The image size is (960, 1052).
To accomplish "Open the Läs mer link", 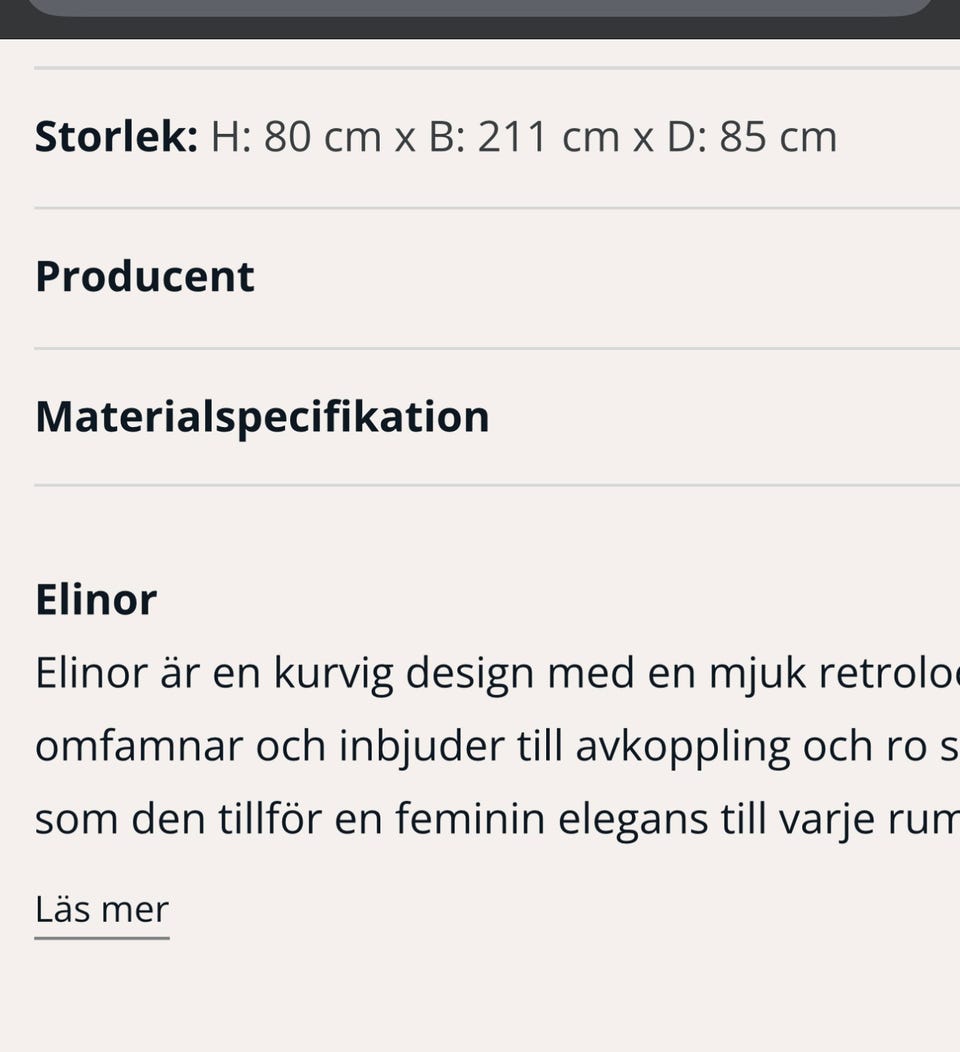I will click(102, 910).
